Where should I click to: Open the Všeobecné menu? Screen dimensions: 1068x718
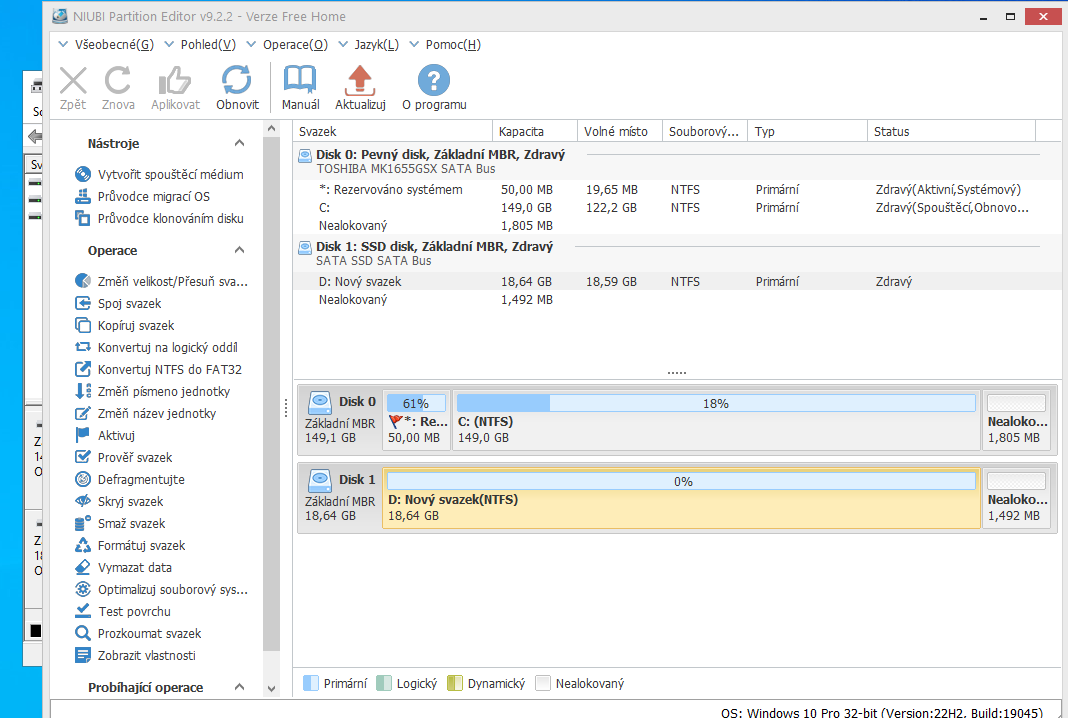107,45
